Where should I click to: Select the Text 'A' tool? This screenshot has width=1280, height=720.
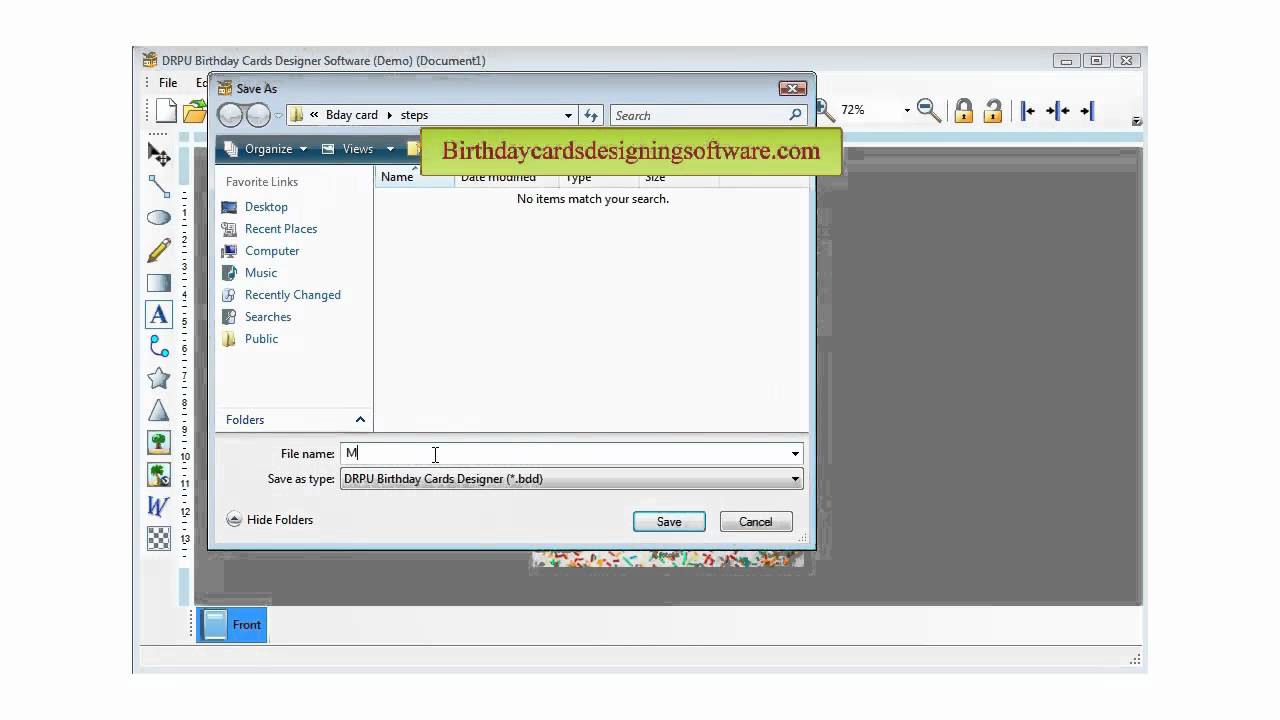pos(159,314)
